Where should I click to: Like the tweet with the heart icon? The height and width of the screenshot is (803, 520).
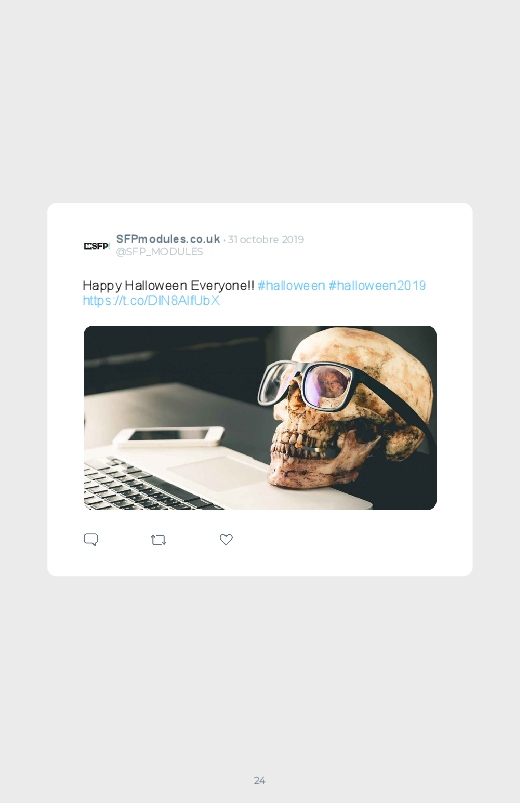226,539
